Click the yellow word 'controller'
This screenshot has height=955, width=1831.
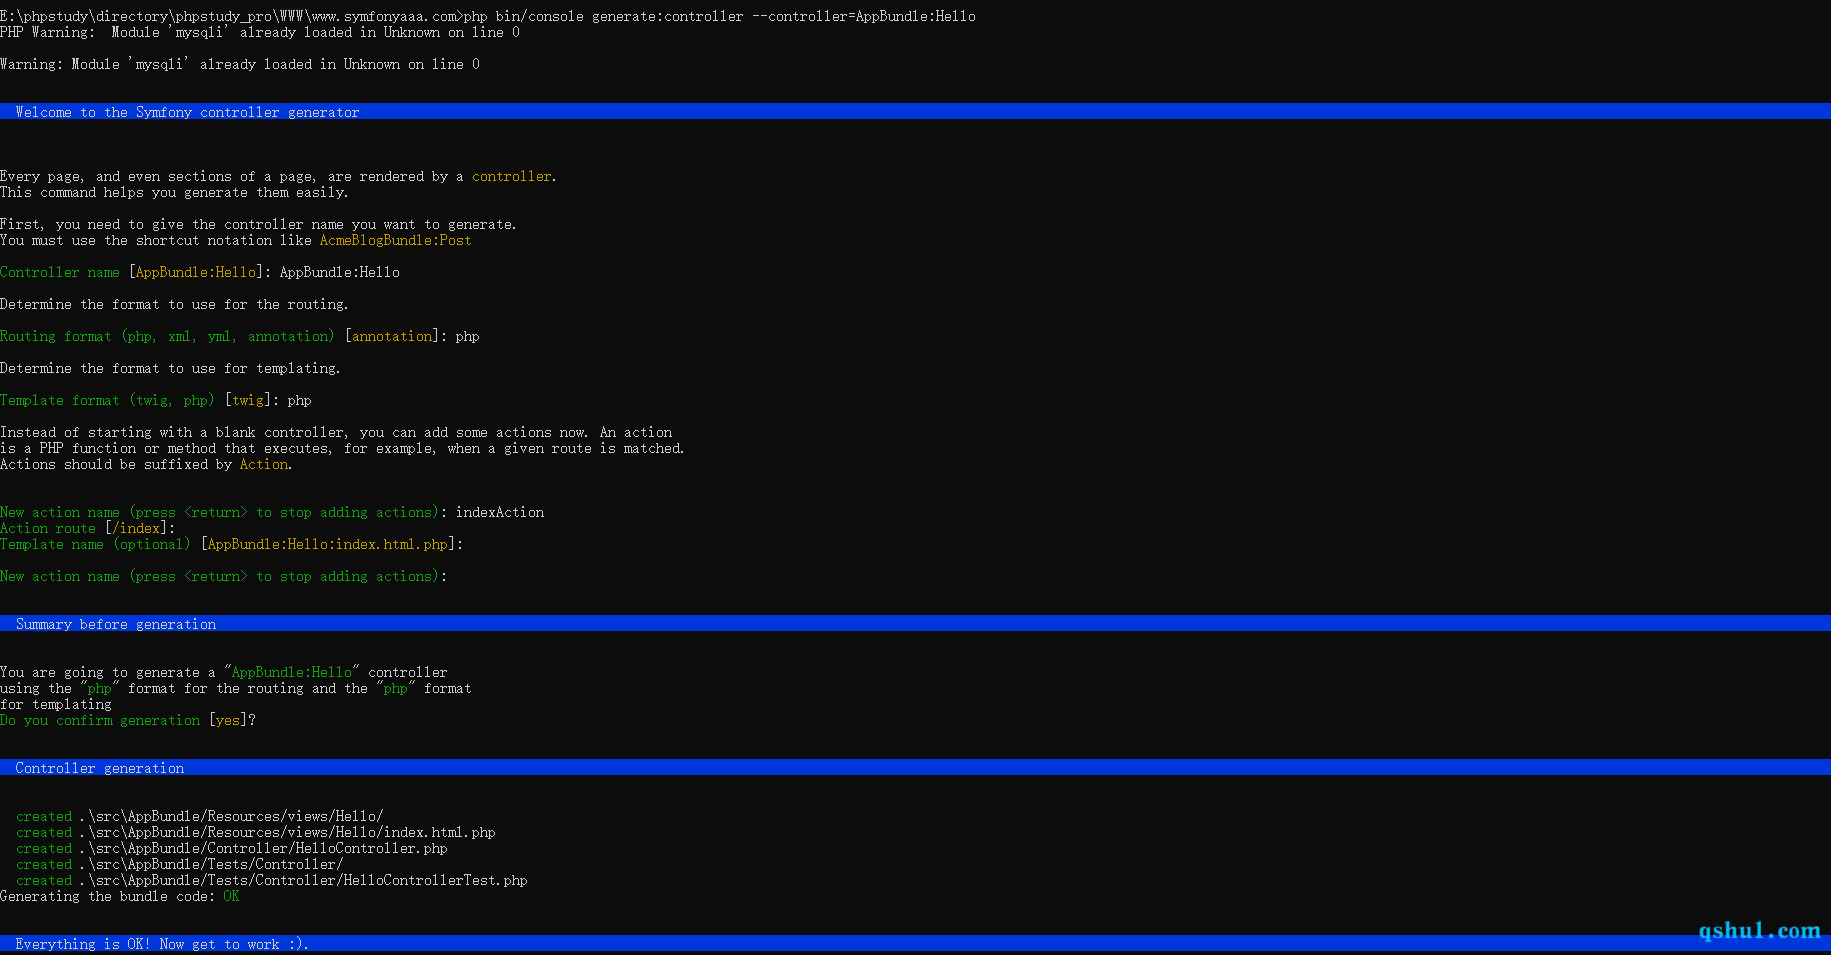pyautogui.click(x=512, y=176)
